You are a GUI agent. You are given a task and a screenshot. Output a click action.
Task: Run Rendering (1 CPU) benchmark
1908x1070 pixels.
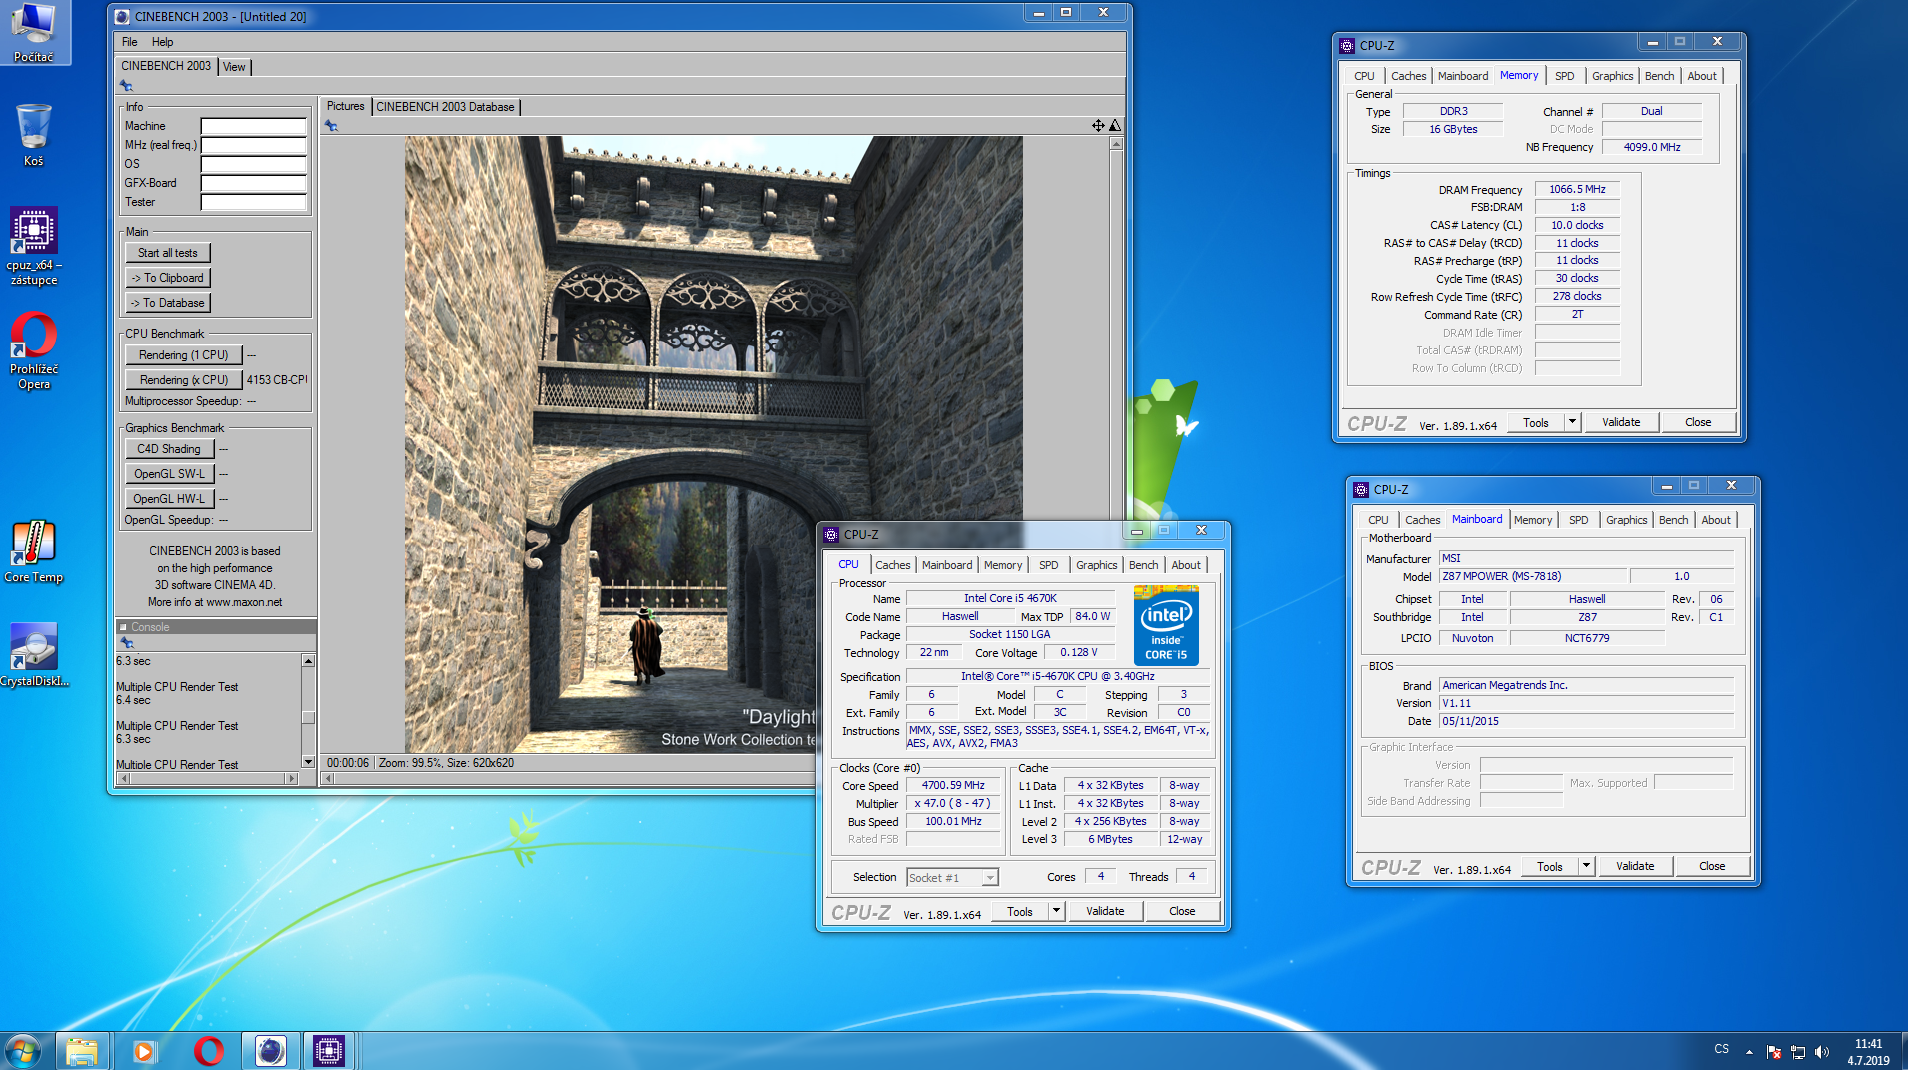(184, 355)
